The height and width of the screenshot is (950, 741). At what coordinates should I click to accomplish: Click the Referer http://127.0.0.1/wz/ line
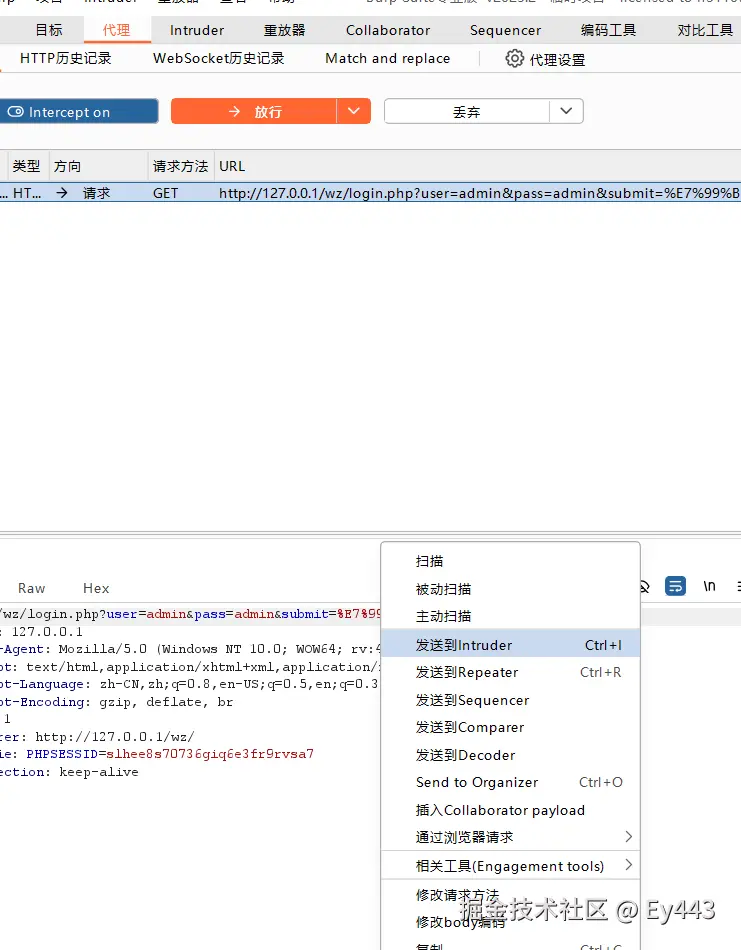97,737
